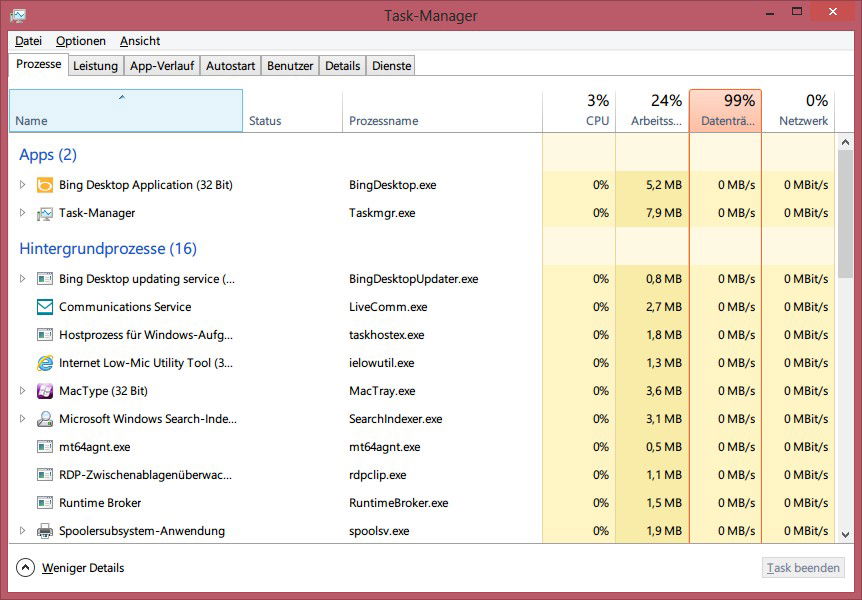Click the scrollbar up arrow

coord(846,142)
